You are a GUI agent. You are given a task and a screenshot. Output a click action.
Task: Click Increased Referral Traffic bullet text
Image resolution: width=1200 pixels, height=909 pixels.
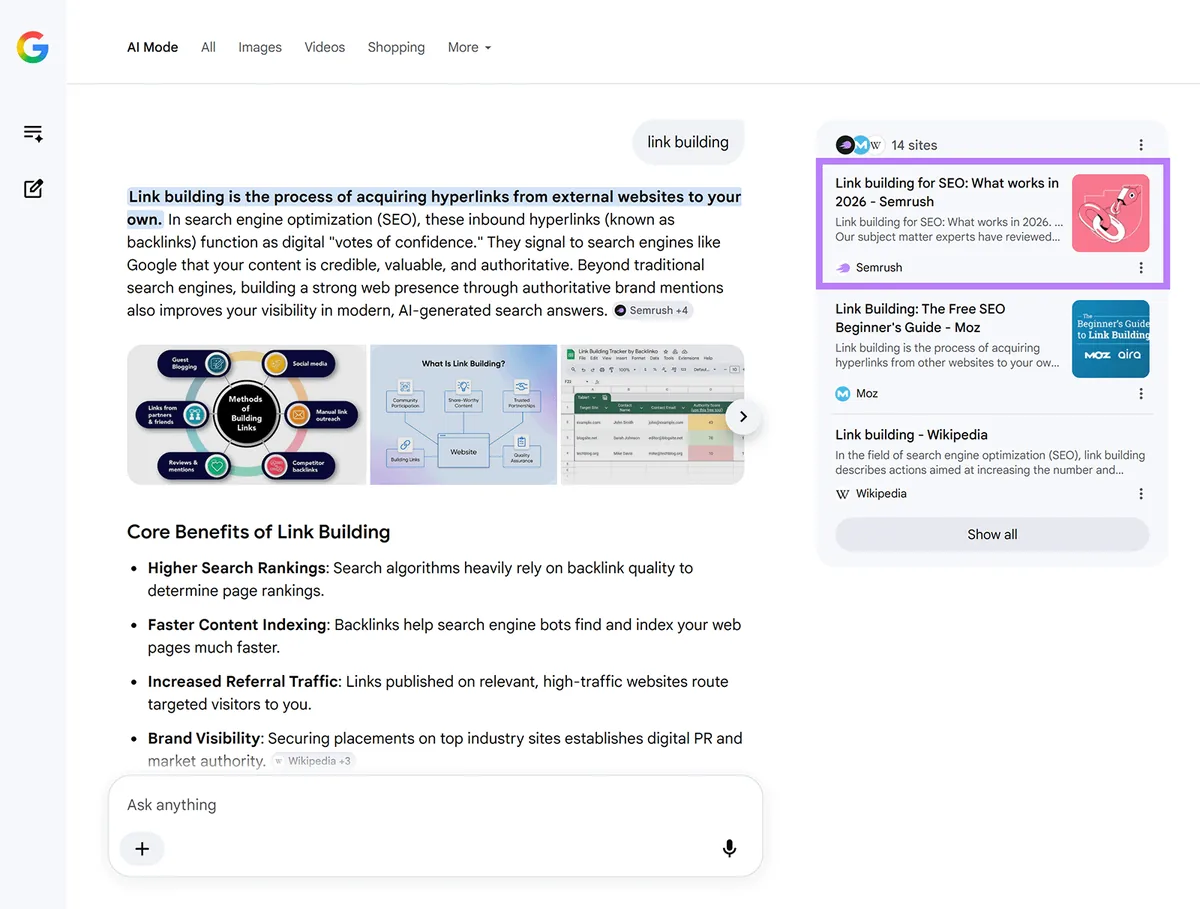(438, 693)
